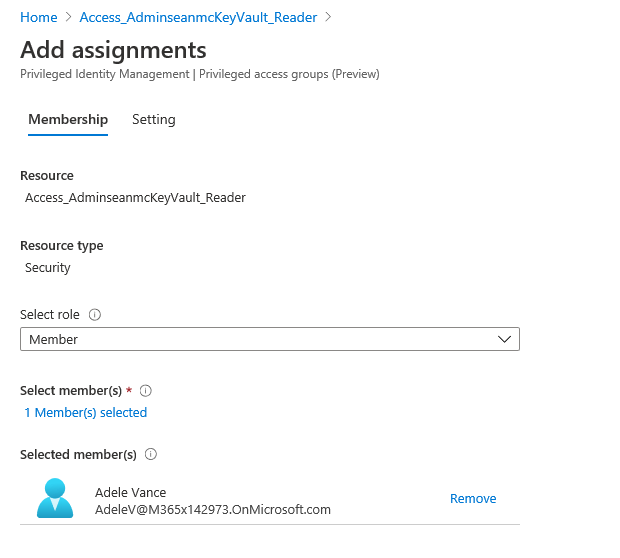Screen dimensions: 620x558
Task: Click the info icon beside Select member(s)
Action: pos(145,390)
